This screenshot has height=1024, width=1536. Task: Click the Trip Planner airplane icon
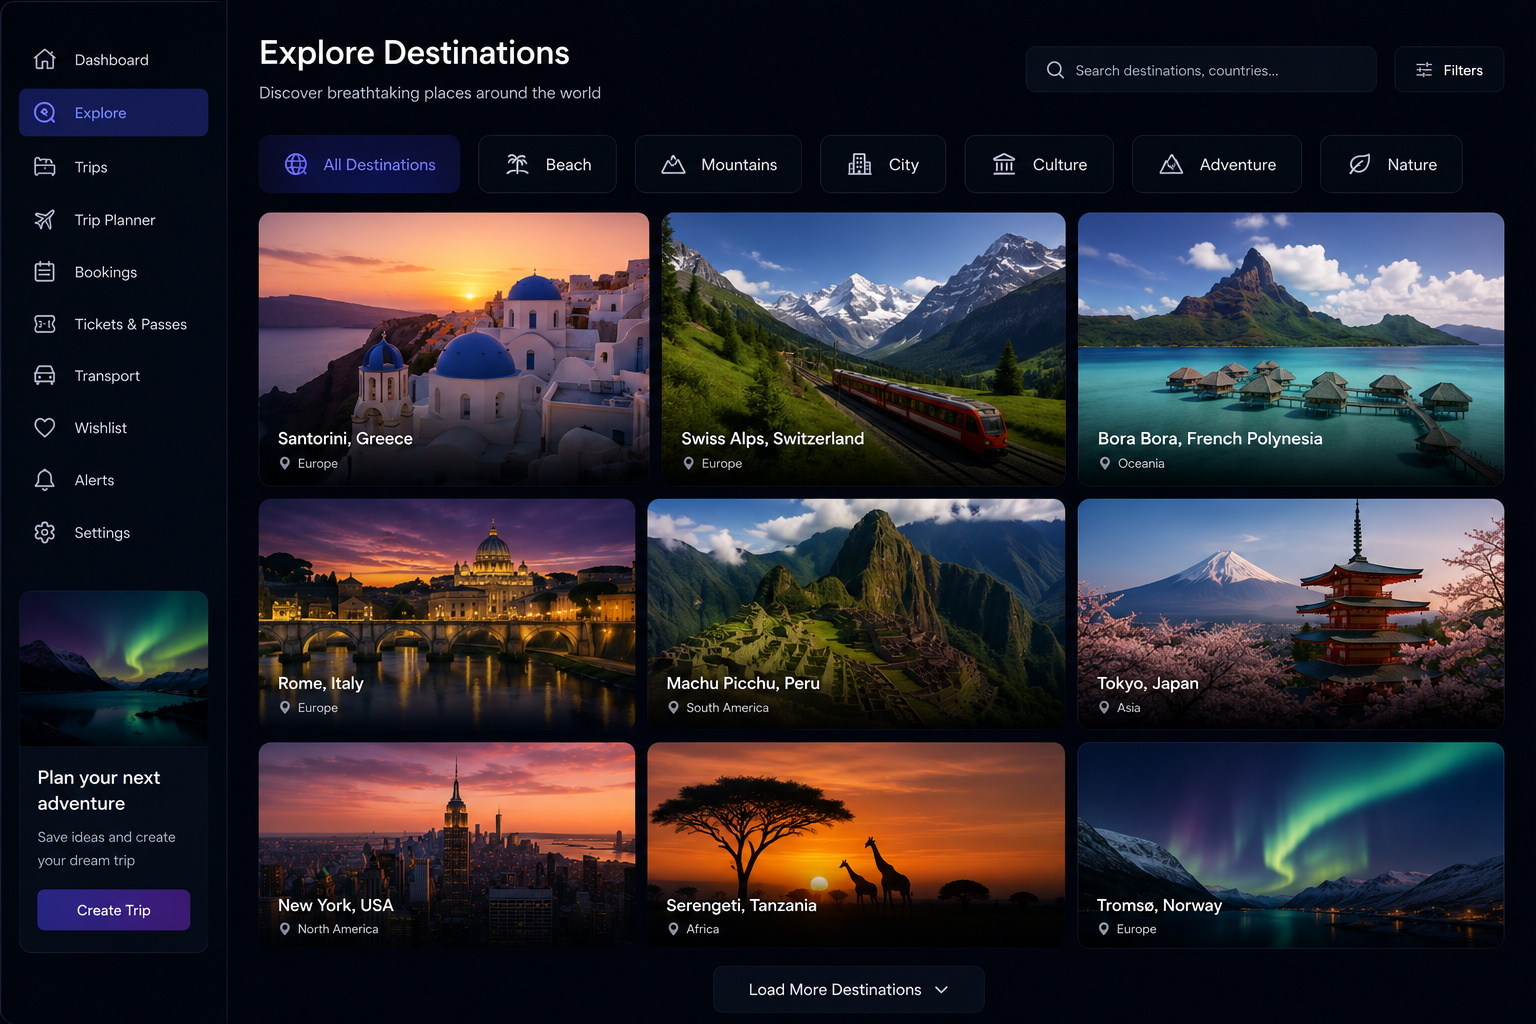(45, 220)
